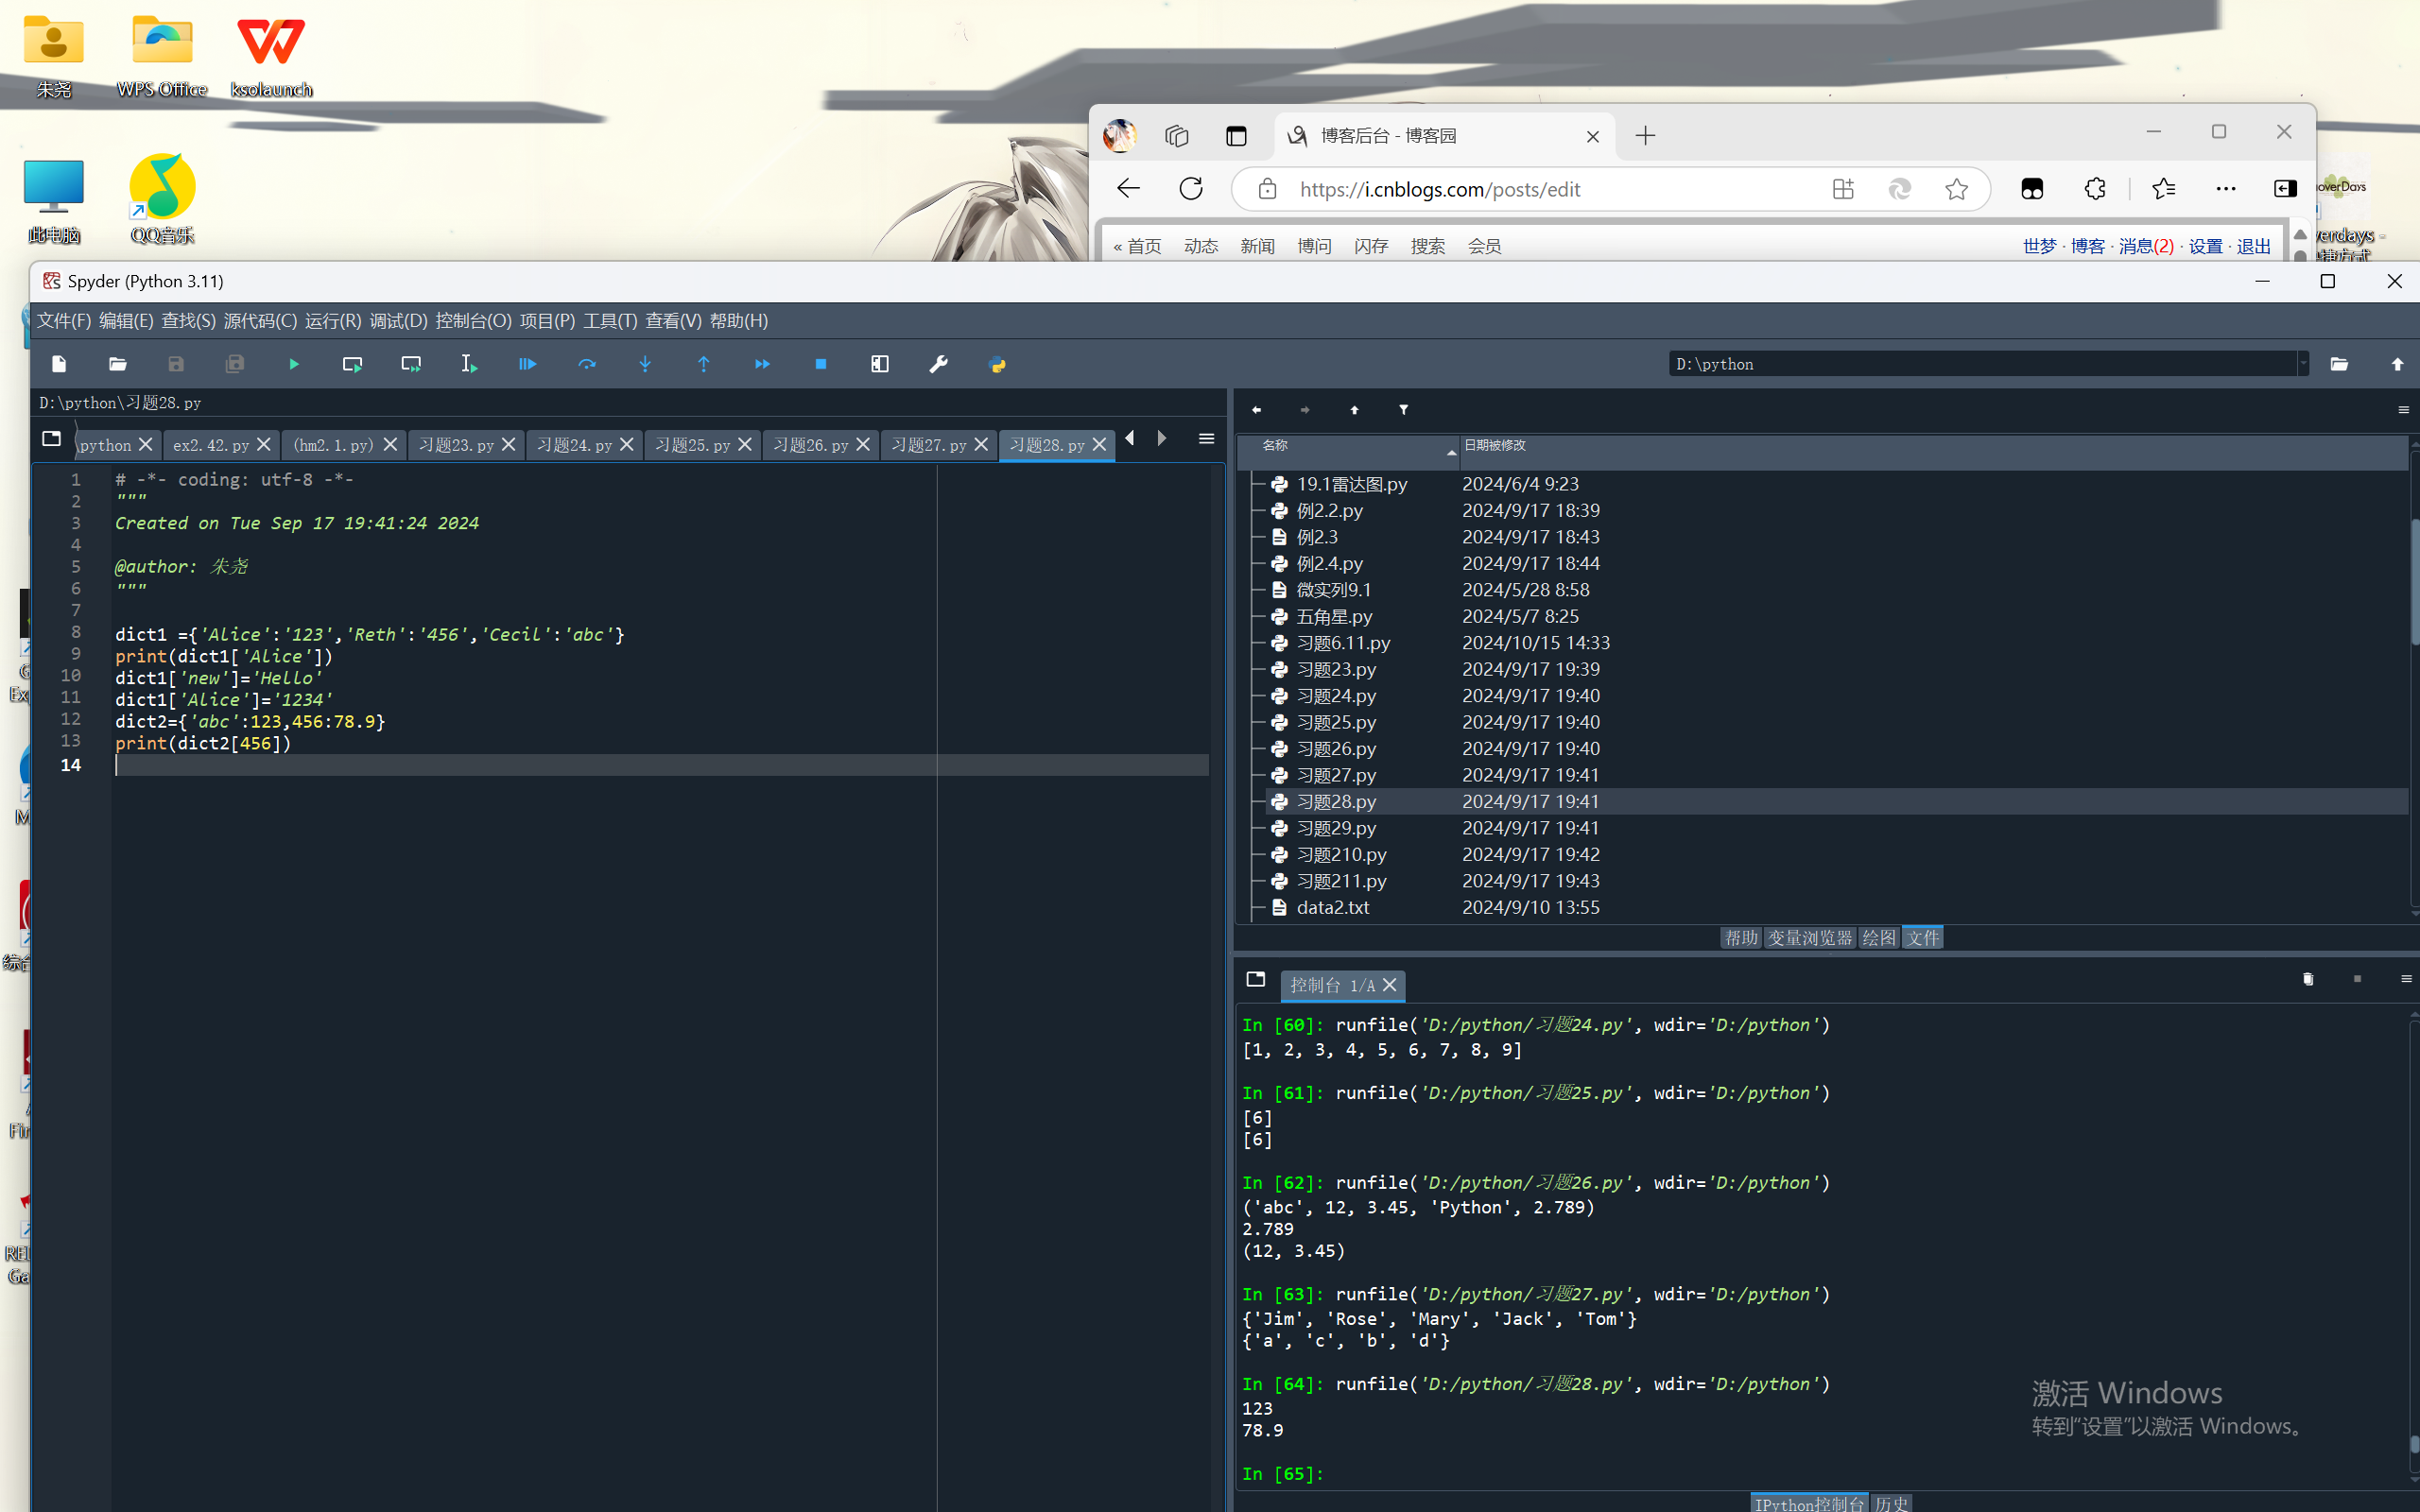Open the editor pane options hamburger menu
The width and height of the screenshot is (2420, 1512).
click(x=1206, y=439)
